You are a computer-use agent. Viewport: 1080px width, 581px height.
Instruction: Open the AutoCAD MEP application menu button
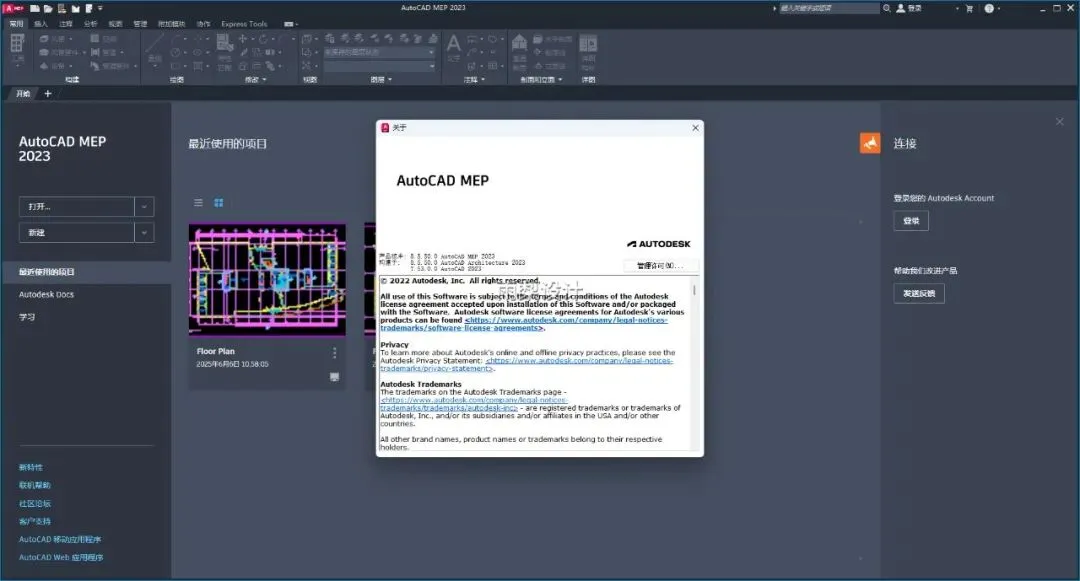coord(14,8)
